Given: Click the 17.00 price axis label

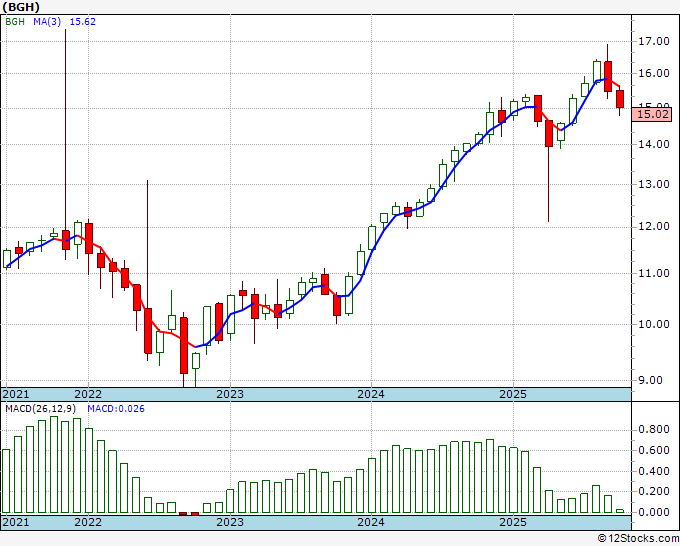Looking at the screenshot, I should [654, 42].
